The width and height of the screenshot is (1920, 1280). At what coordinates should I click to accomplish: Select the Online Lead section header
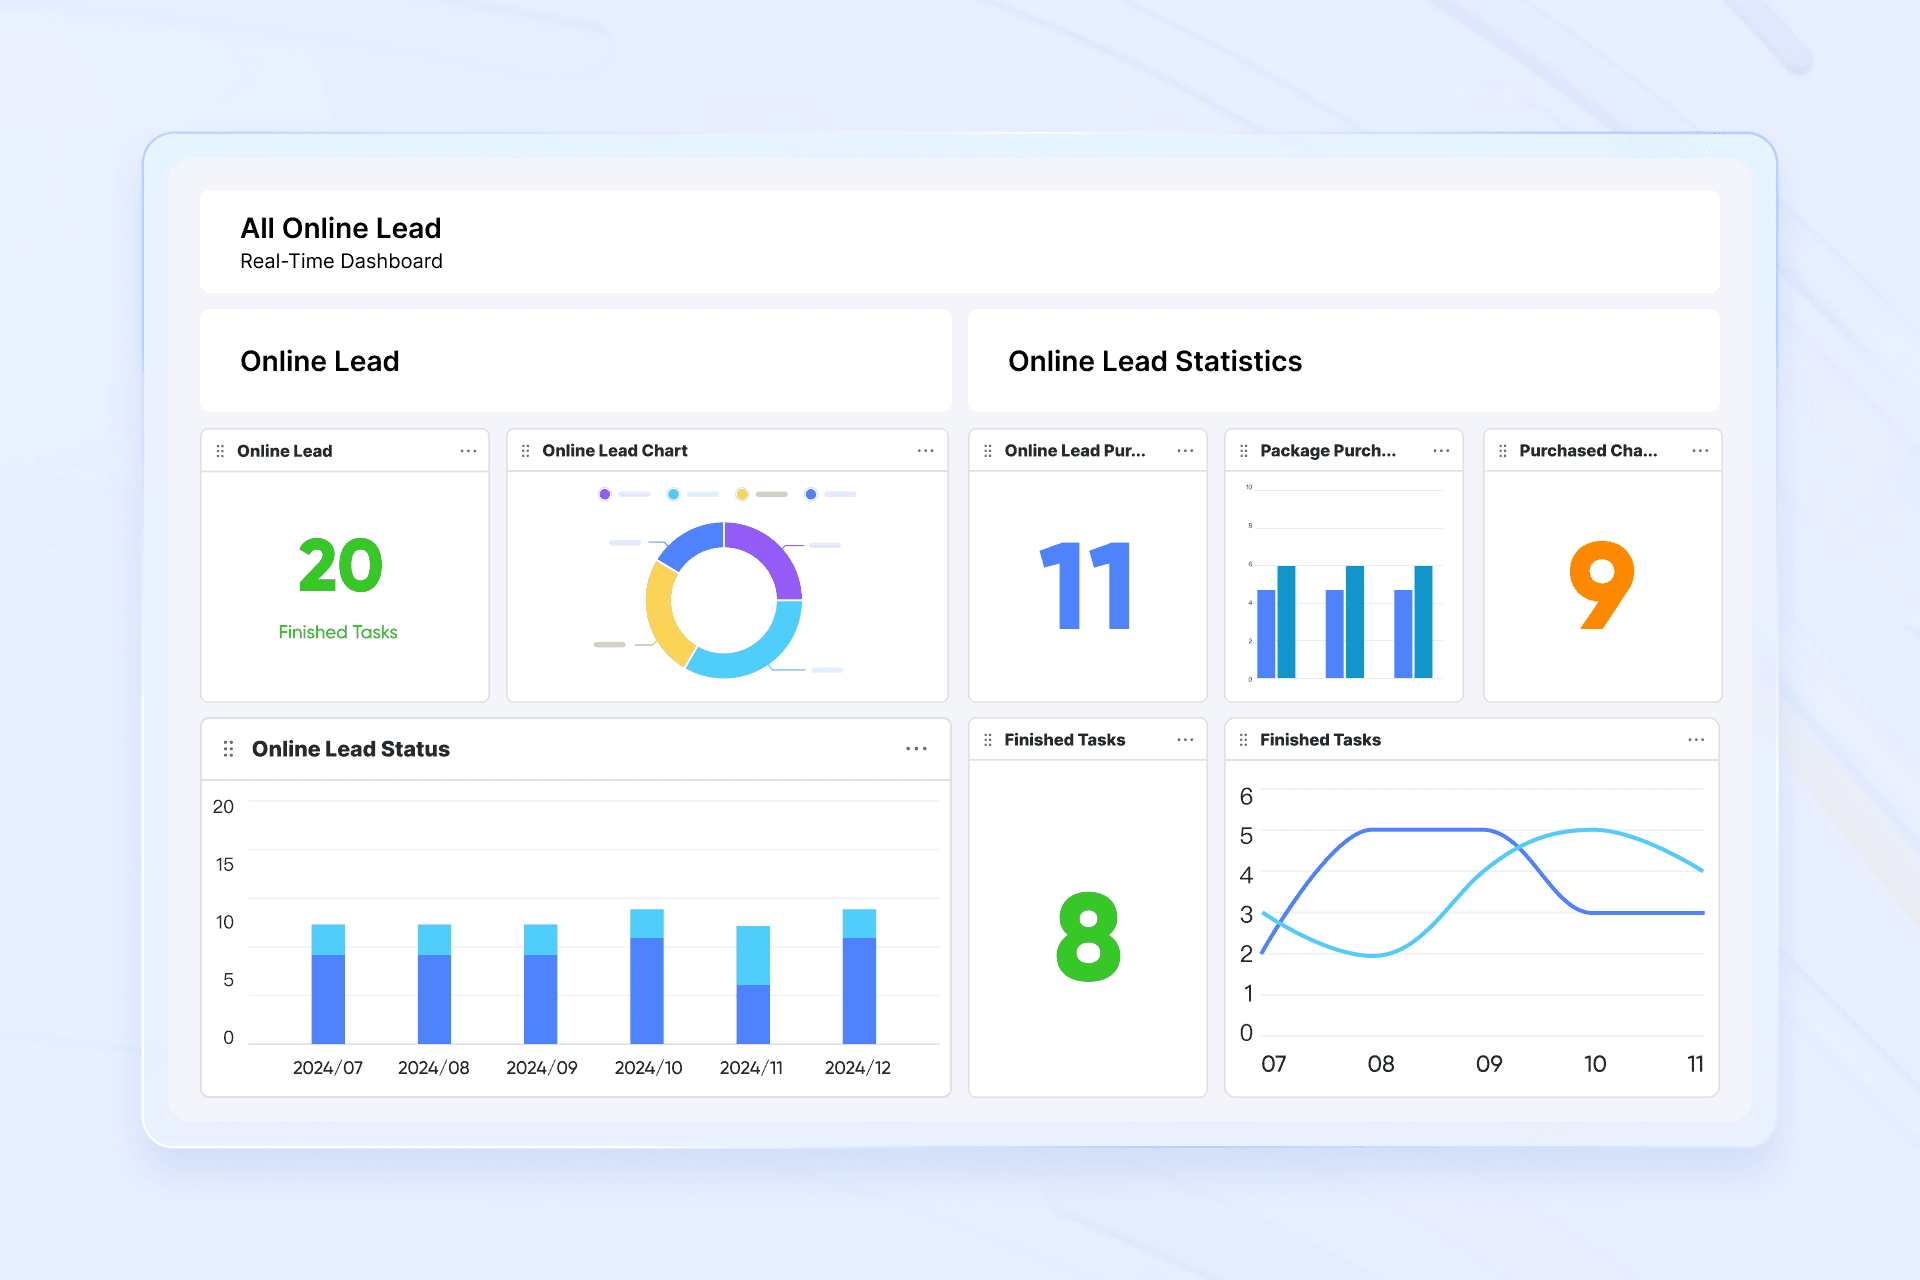tap(320, 361)
